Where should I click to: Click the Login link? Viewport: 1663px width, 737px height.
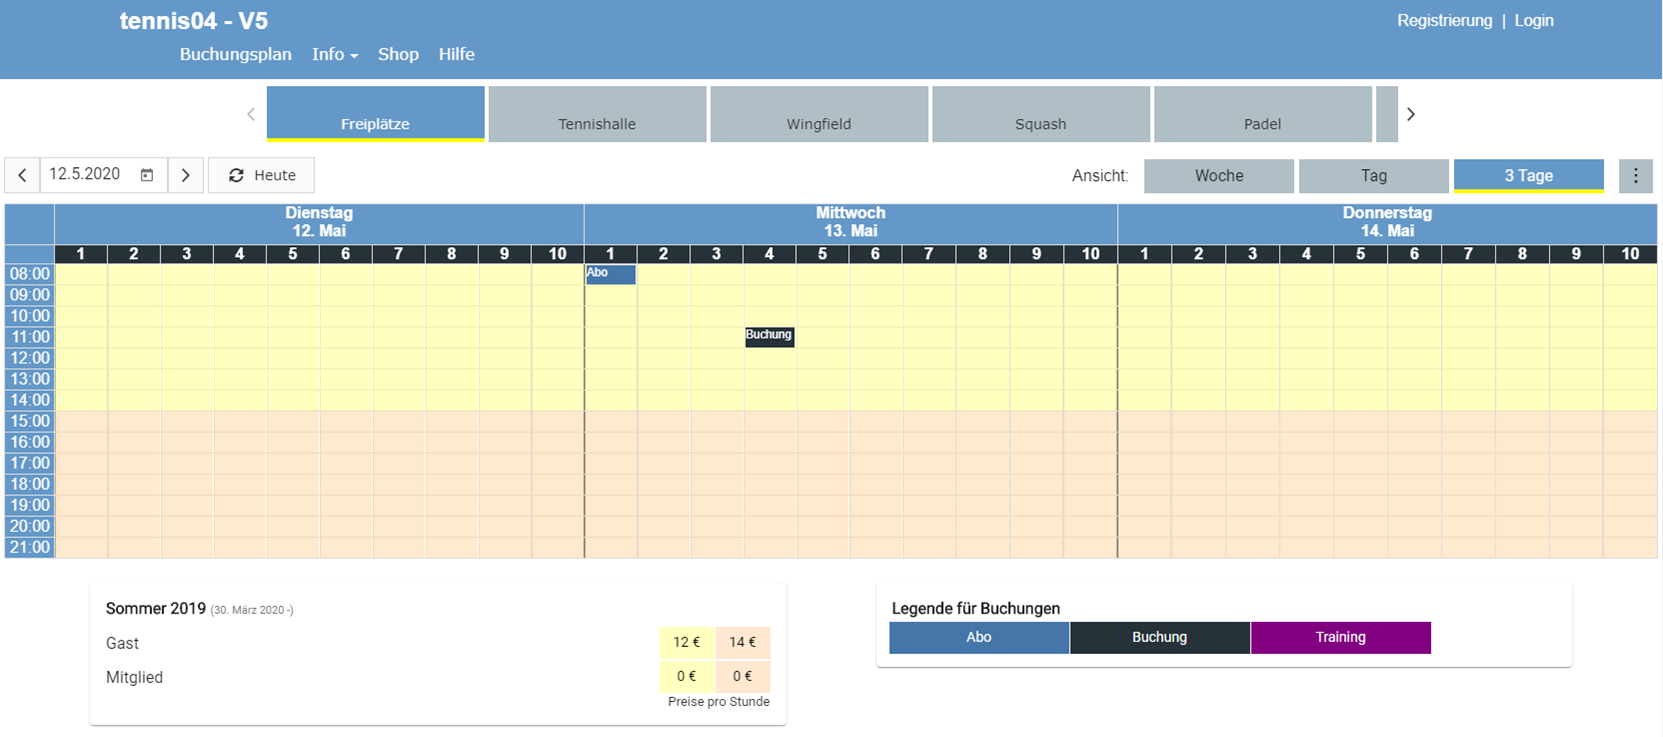pos(1533,20)
